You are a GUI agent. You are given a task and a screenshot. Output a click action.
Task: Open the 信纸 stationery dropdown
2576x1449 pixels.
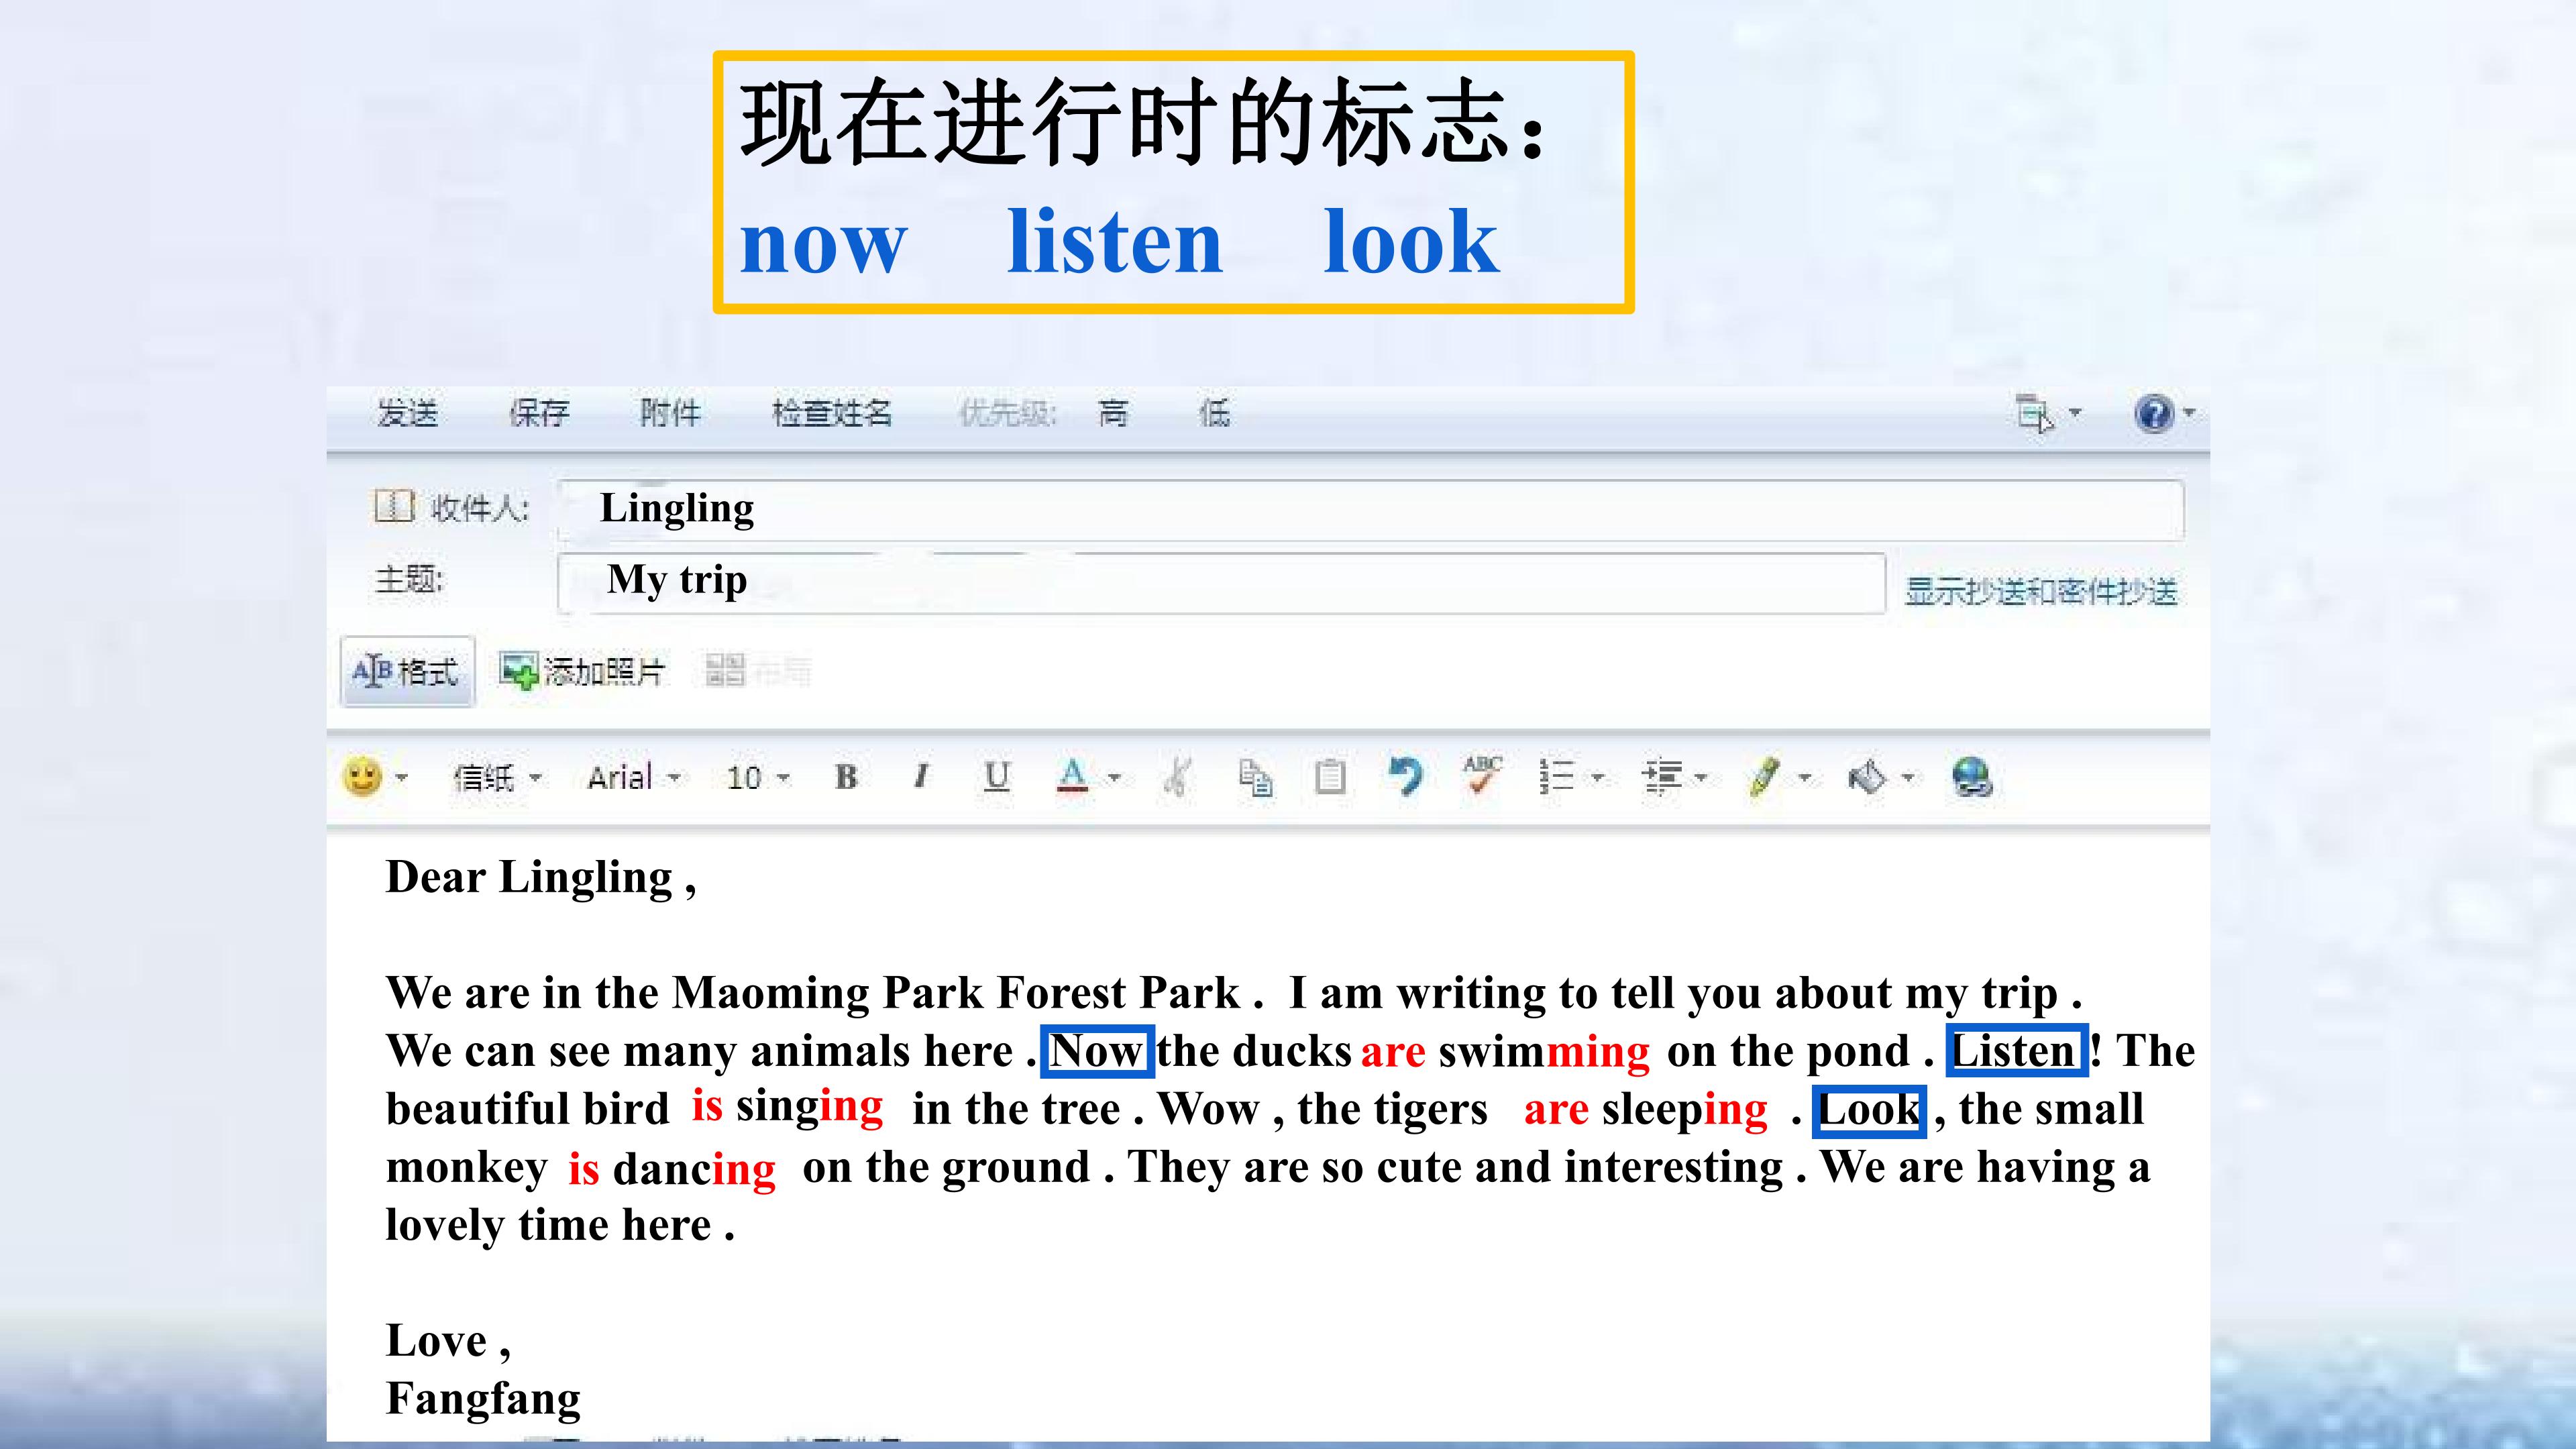click(x=497, y=777)
